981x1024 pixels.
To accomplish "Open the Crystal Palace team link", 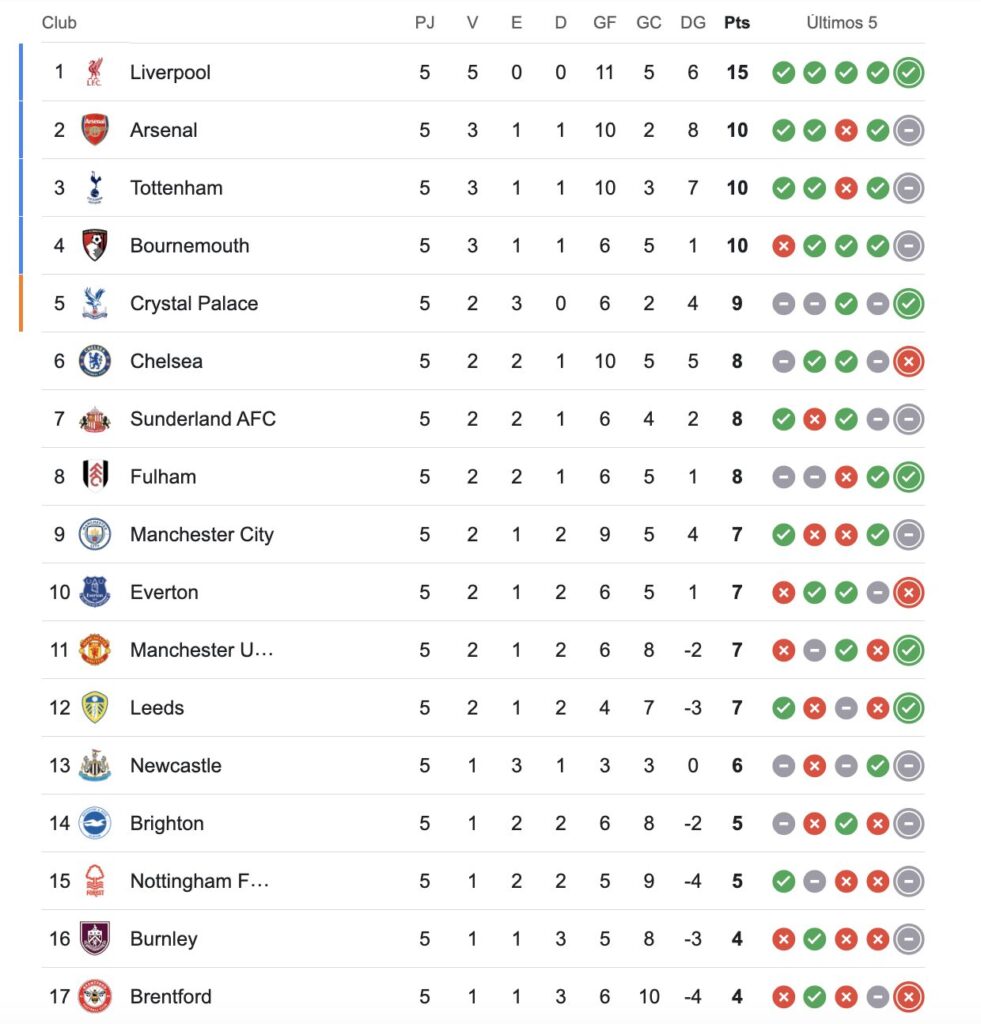I will click(194, 303).
